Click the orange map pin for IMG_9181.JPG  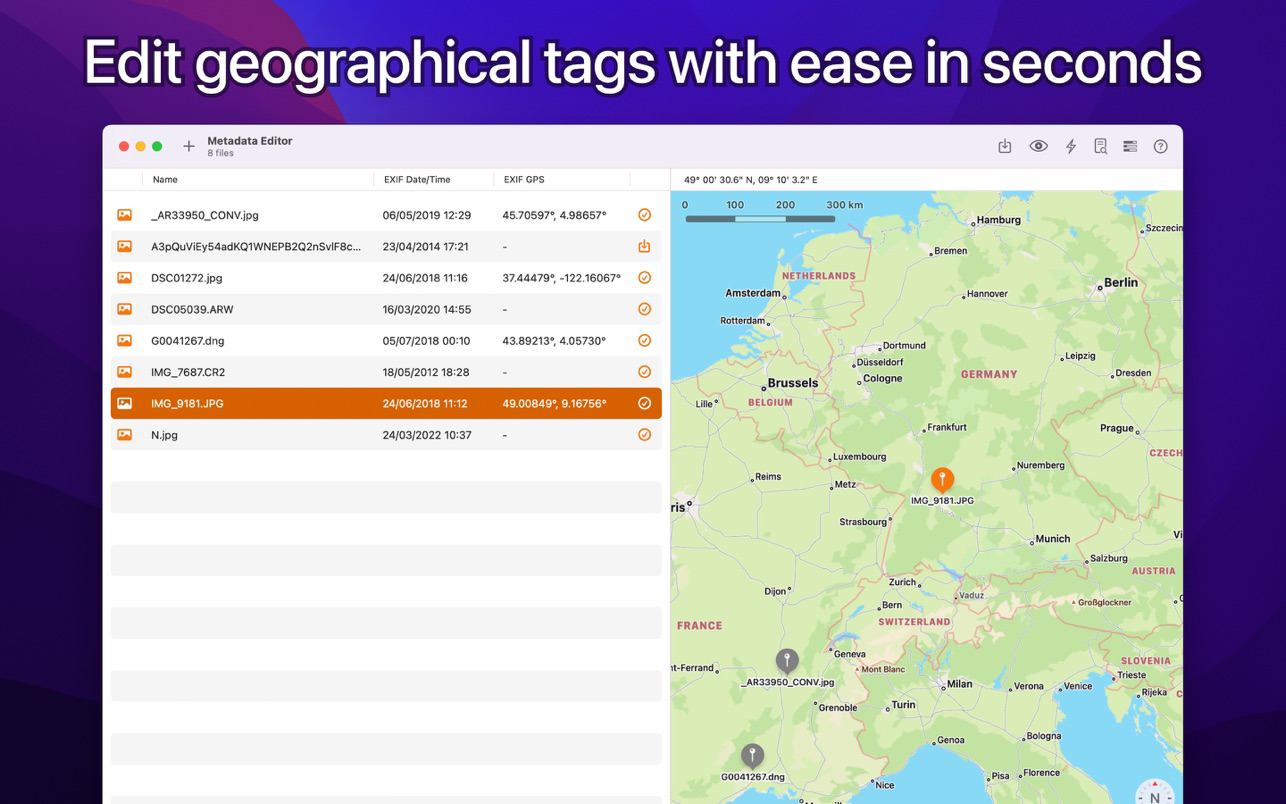point(941,479)
